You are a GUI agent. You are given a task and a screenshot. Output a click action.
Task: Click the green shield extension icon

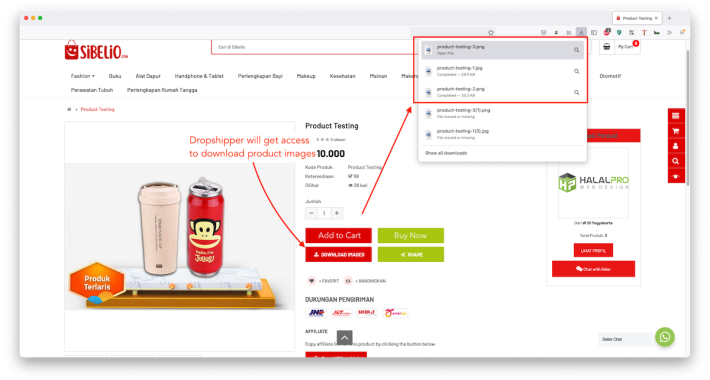[x=619, y=33]
